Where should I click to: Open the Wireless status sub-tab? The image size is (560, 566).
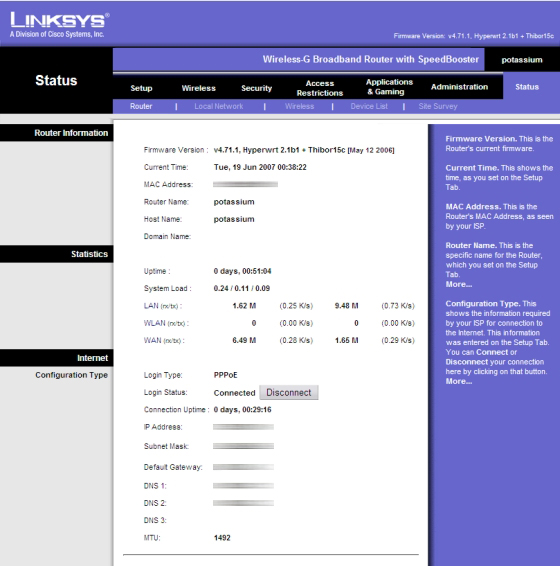point(299,106)
